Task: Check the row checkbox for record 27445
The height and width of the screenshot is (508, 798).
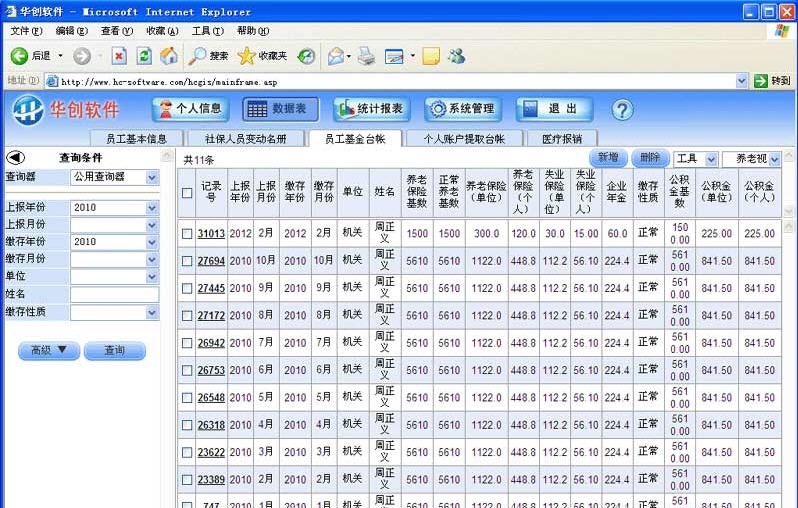Action: 187,288
